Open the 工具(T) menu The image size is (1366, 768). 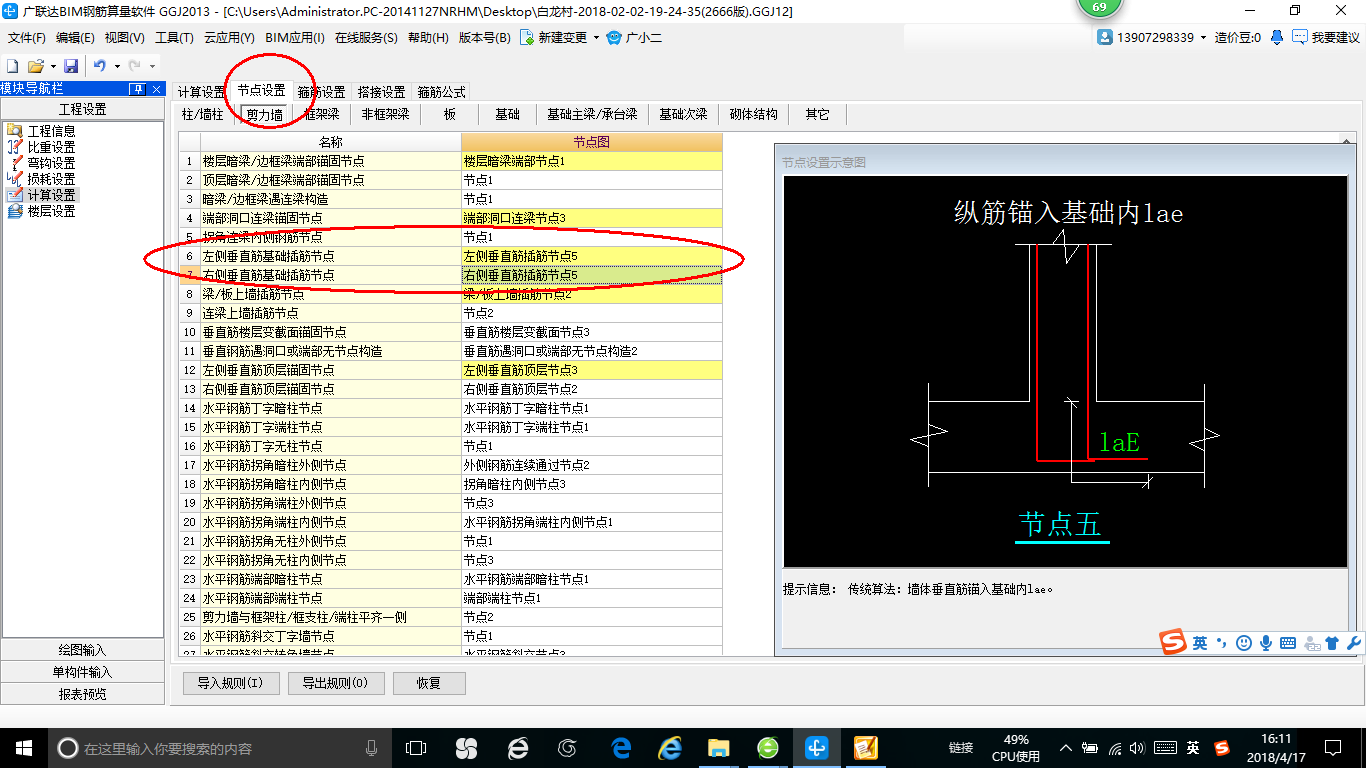[174, 37]
